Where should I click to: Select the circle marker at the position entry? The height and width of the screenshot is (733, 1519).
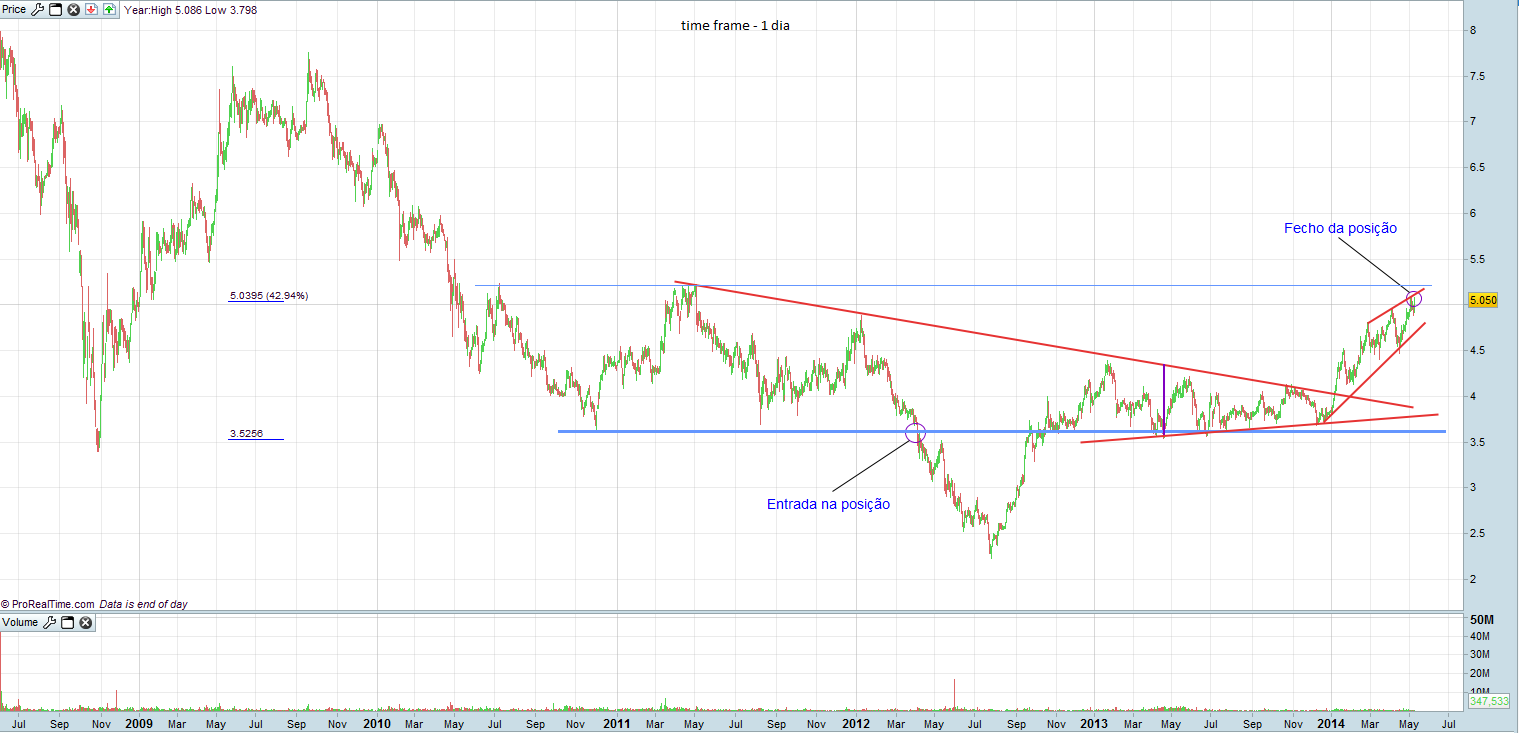pos(915,432)
